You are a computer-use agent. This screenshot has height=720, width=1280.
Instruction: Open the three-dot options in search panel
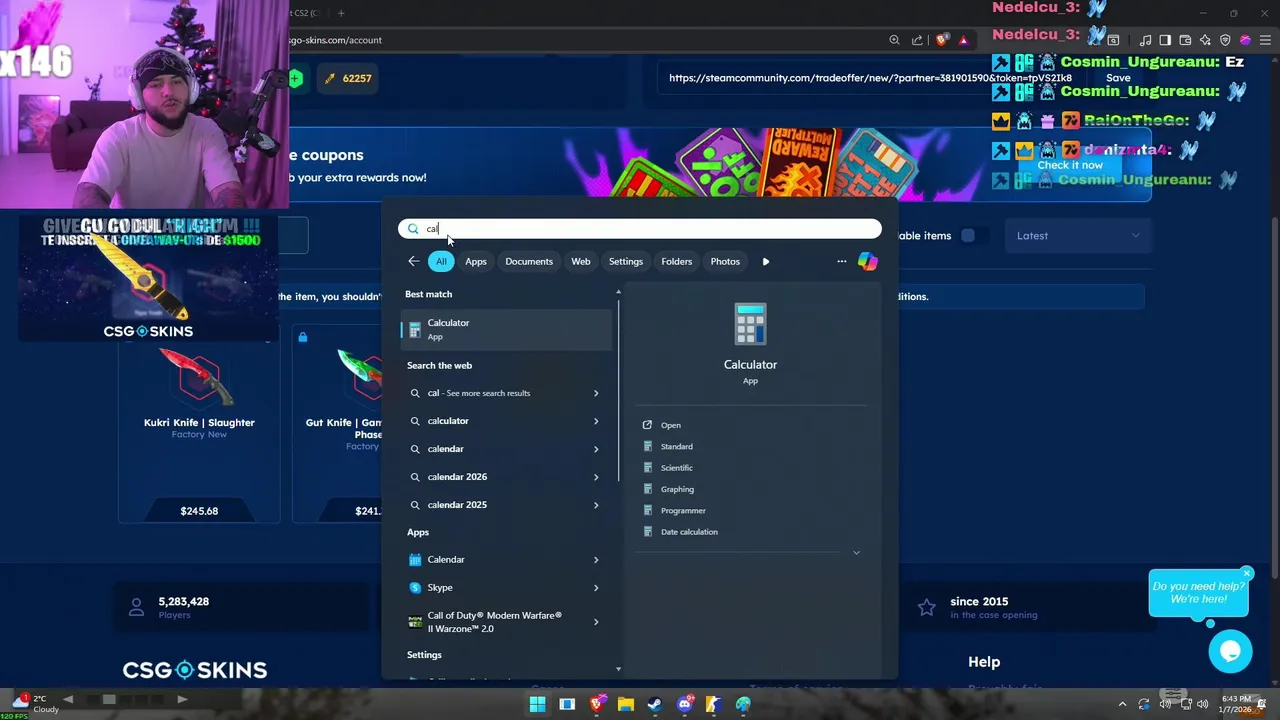[841, 261]
